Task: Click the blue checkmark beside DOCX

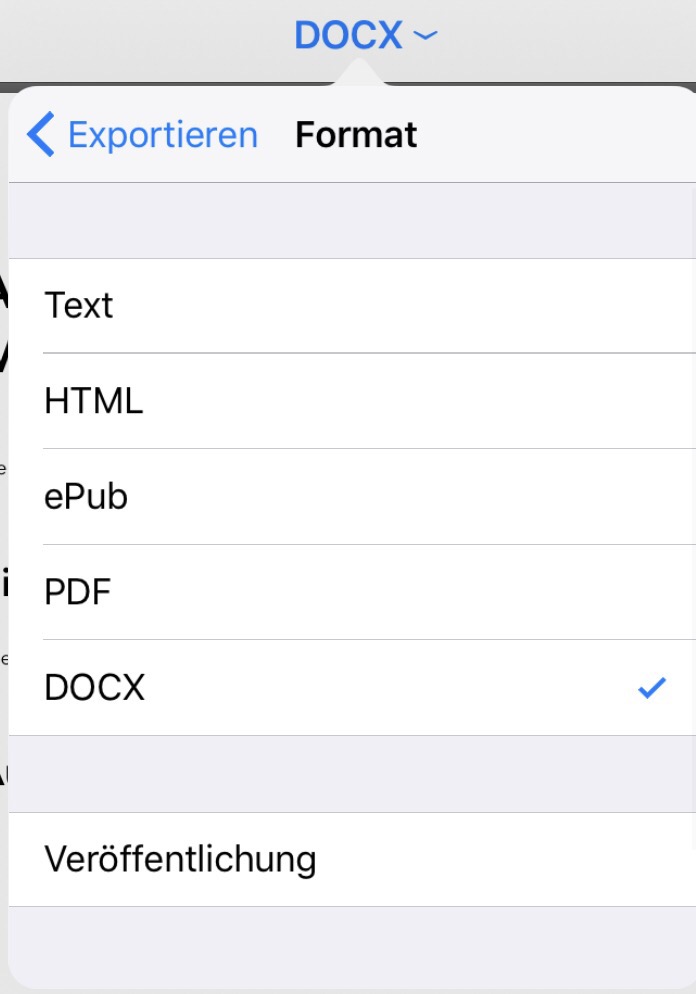Action: pyautogui.click(x=651, y=688)
